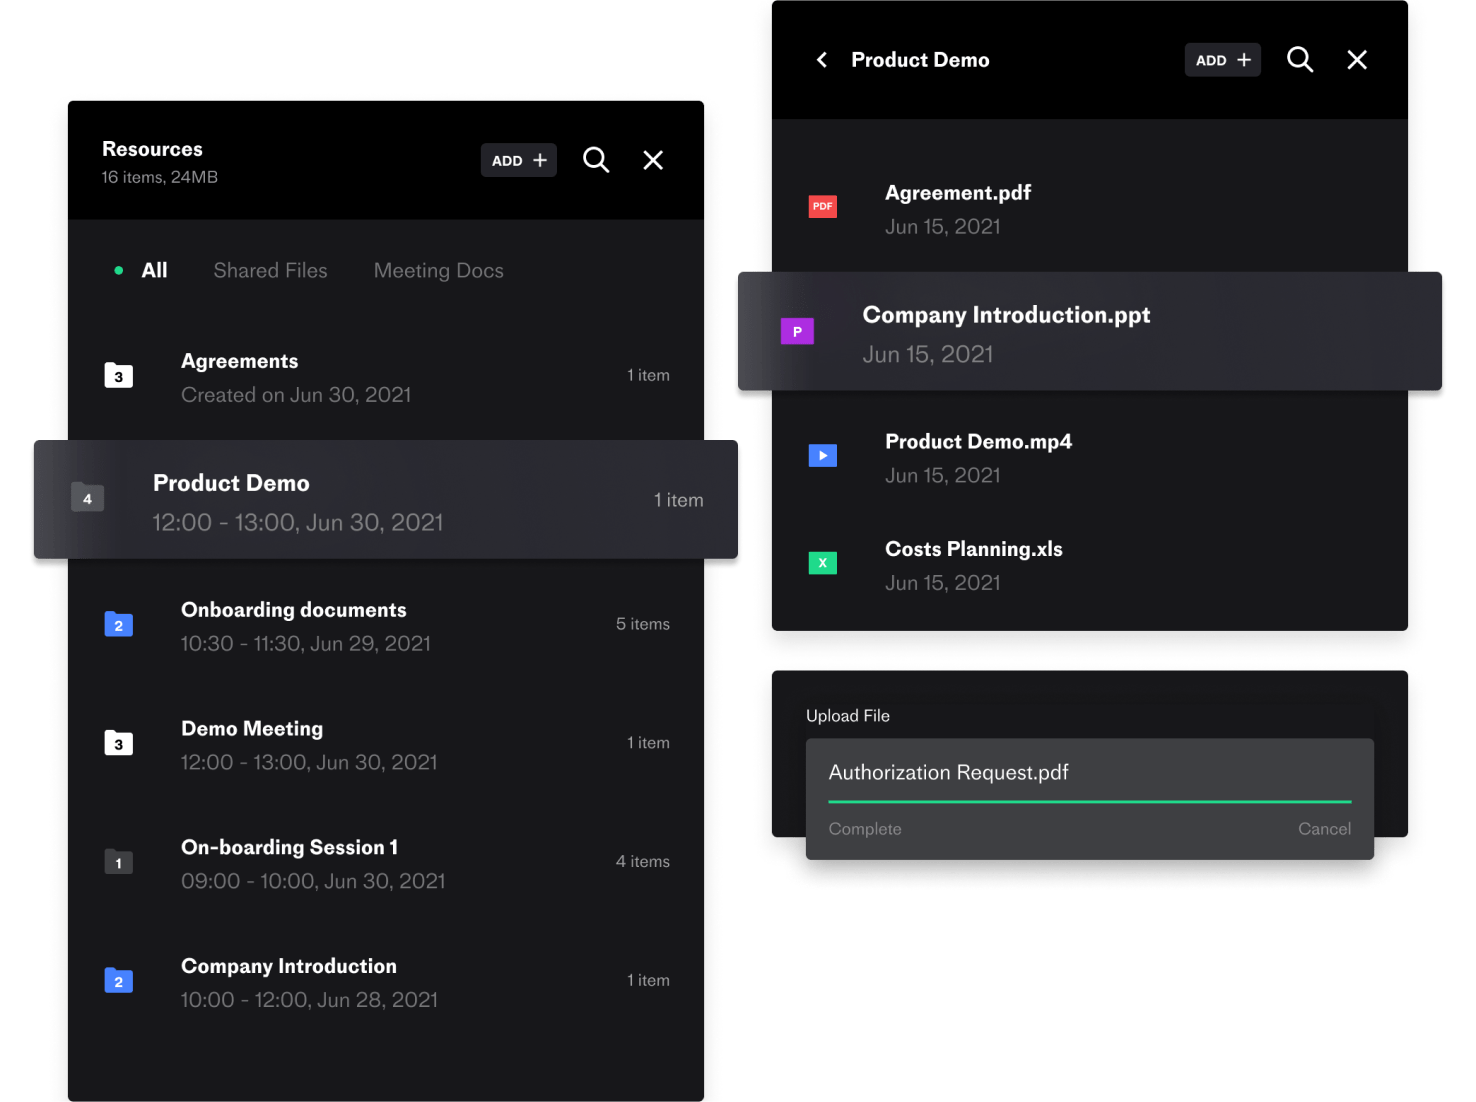Click Demo Meeting folder icon
Screen dimensions: 1476x1102
tap(119, 743)
